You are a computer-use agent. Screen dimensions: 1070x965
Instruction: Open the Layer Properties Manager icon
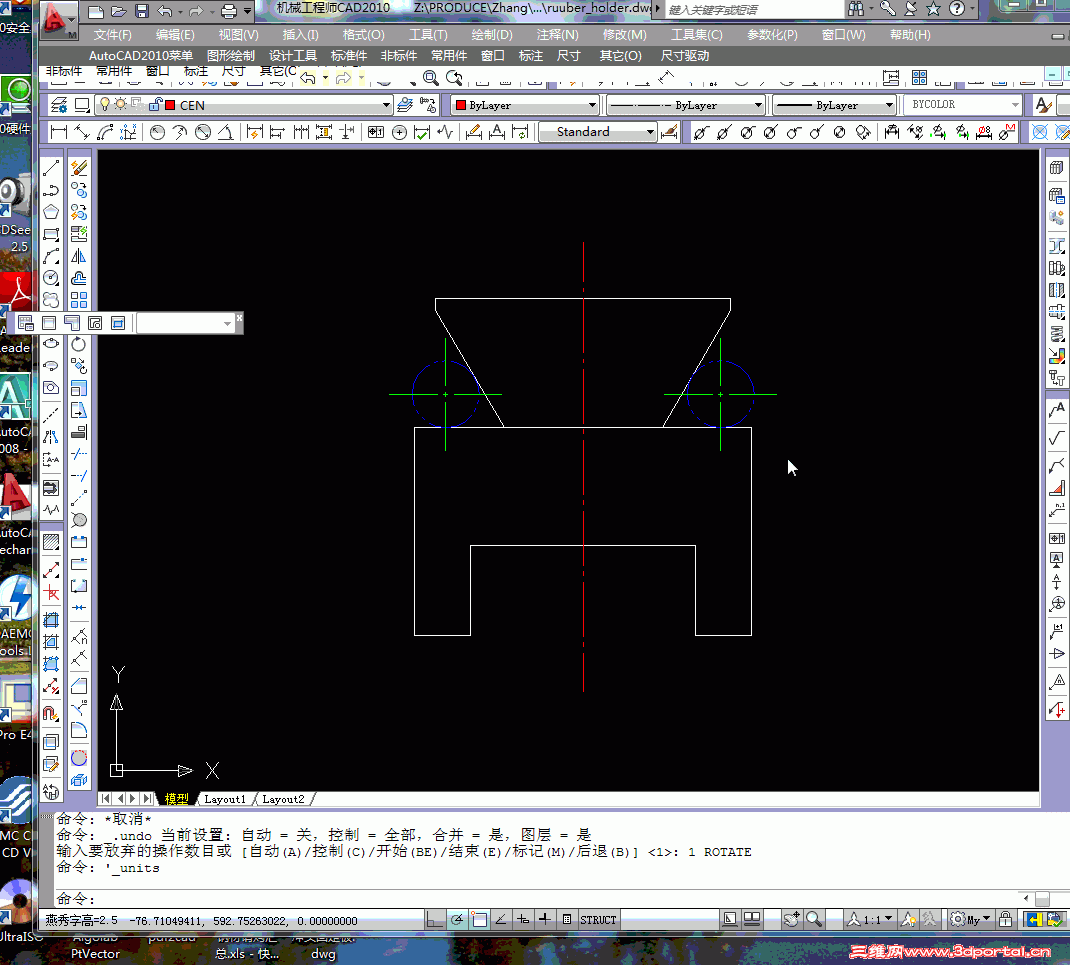click(x=59, y=105)
